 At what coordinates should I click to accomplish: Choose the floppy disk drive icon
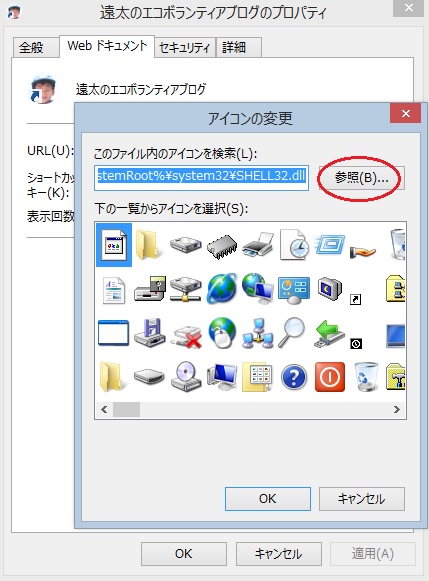(x=150, y=333)
